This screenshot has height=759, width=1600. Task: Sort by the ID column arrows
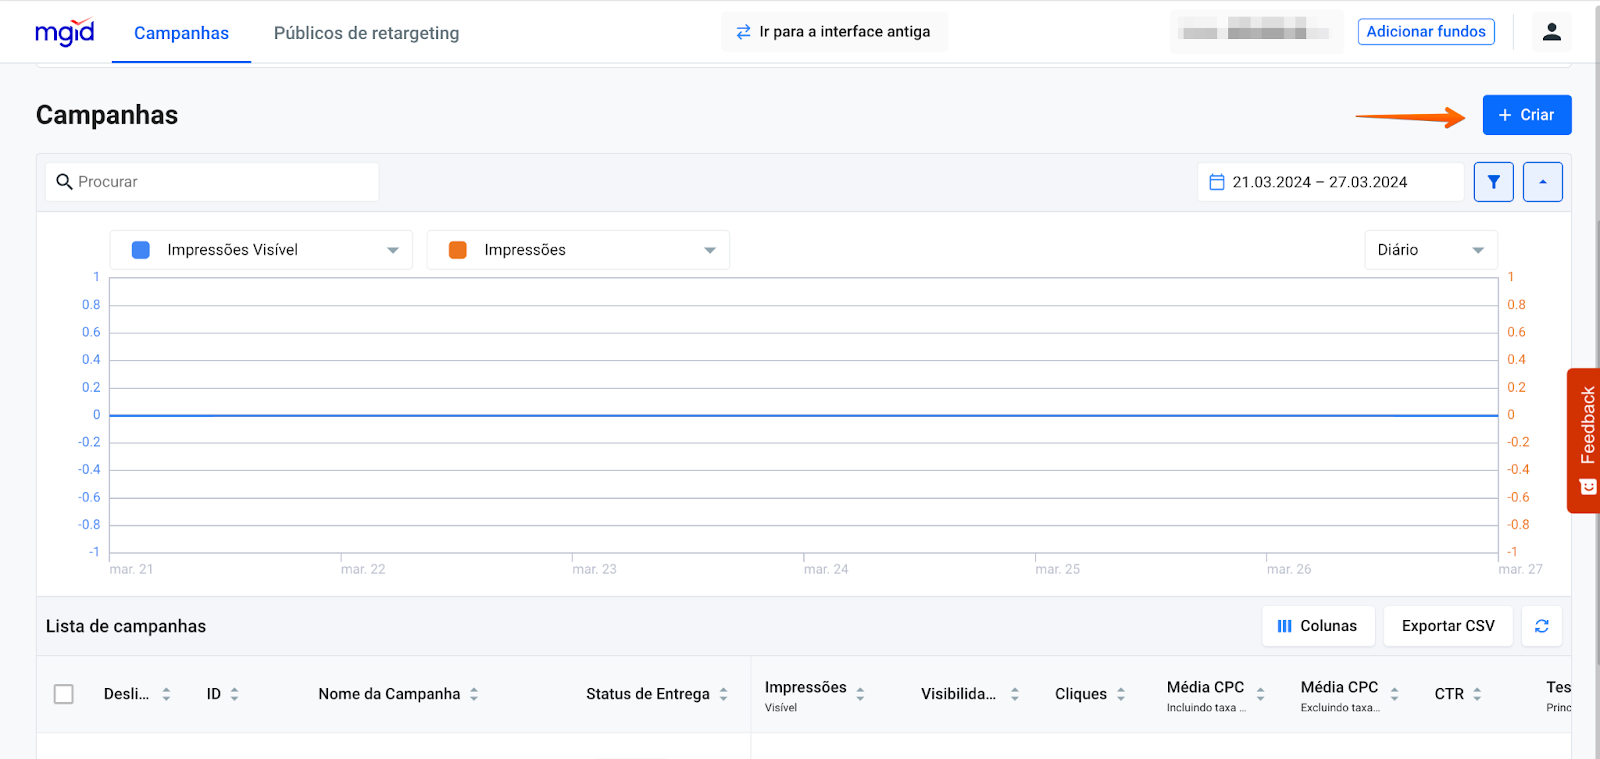[234, 694]
